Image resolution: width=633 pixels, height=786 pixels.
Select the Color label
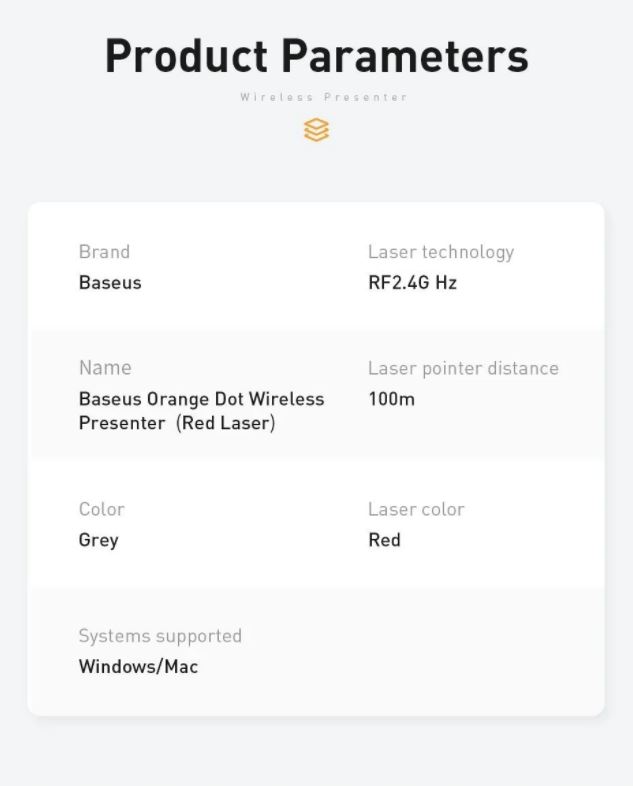(x=102, y=509)
